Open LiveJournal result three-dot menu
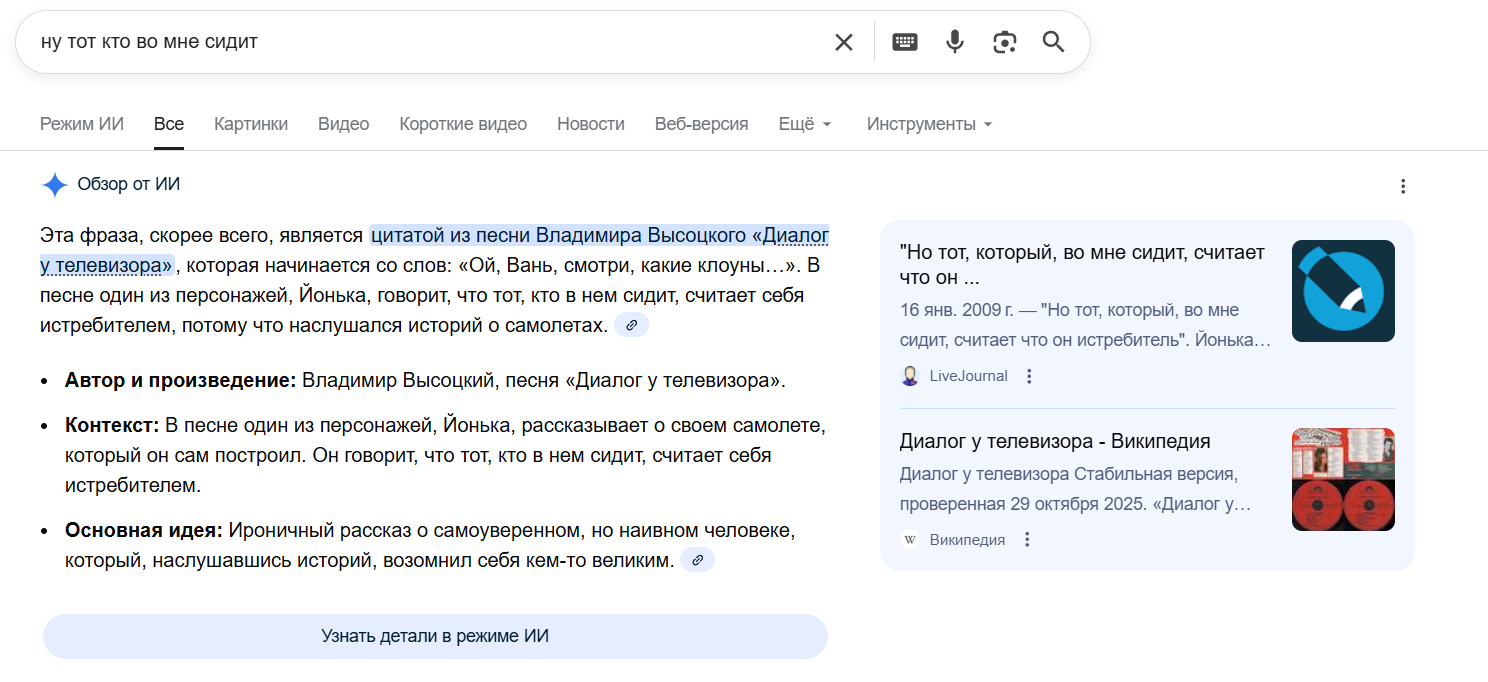Screen dimensions: 1488x682 (x=1030, y=376)
